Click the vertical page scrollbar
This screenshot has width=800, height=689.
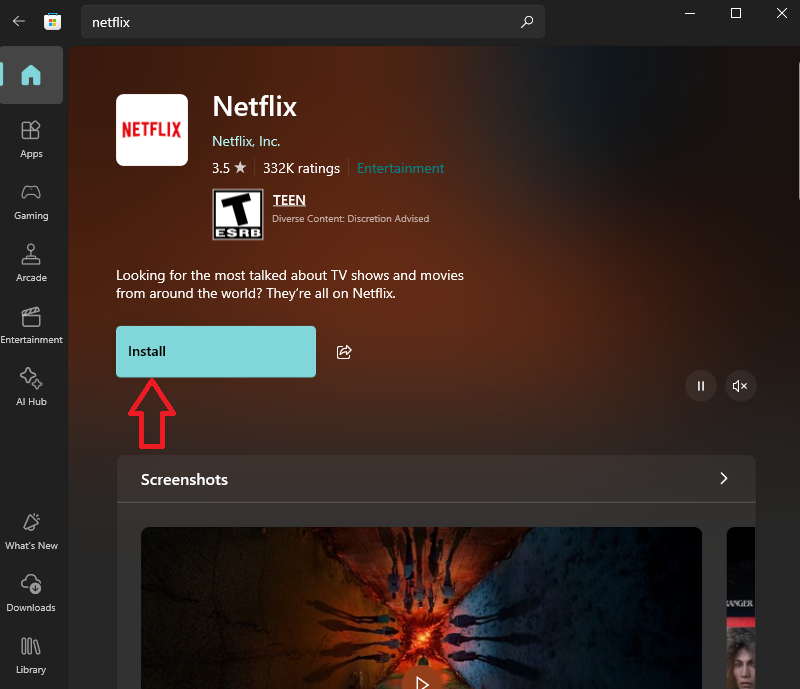(x=798, y=130)
